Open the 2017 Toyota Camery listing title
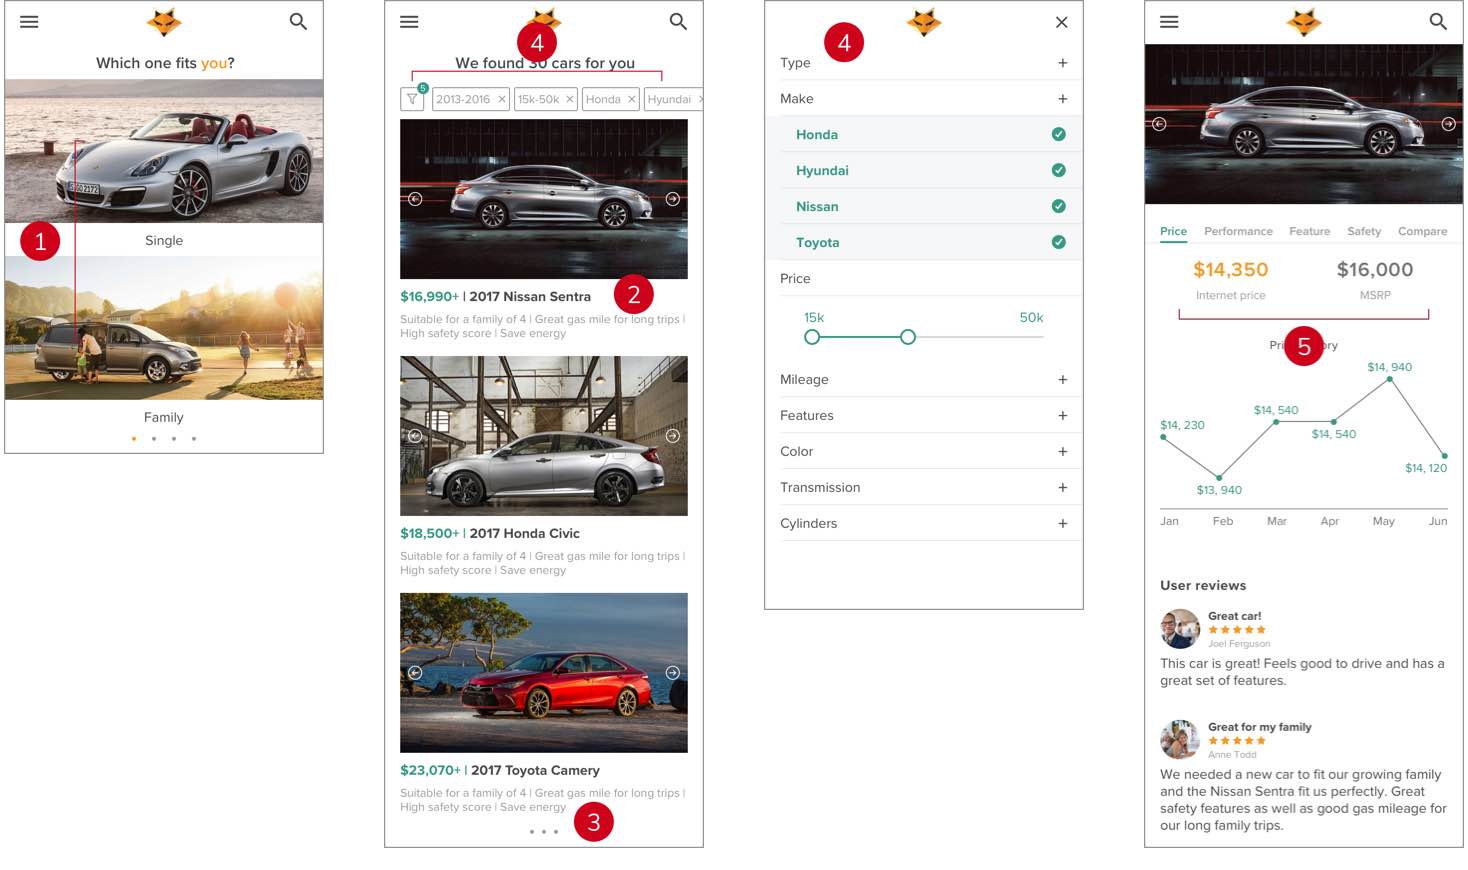 pos(535,770)
